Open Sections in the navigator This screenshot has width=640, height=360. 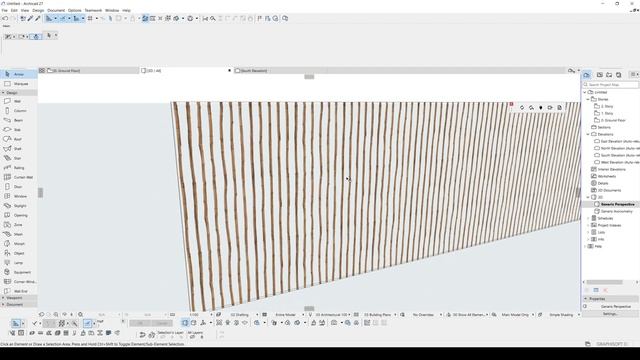604,127
